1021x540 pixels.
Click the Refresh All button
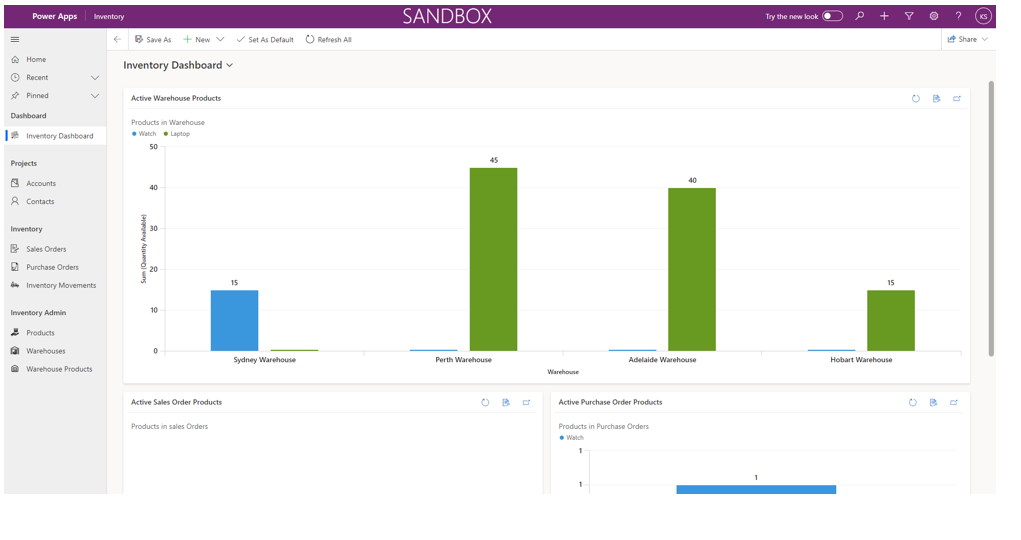coord(329,40)
